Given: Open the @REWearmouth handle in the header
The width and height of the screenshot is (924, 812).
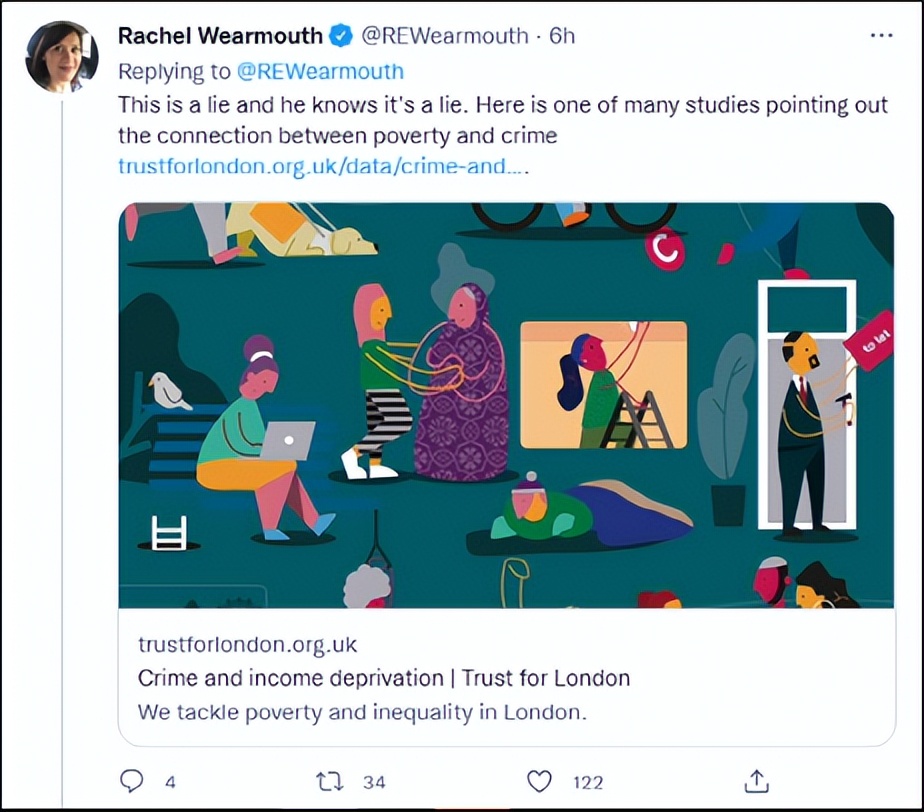Looking at the screenshot, I should coord(445,35).
